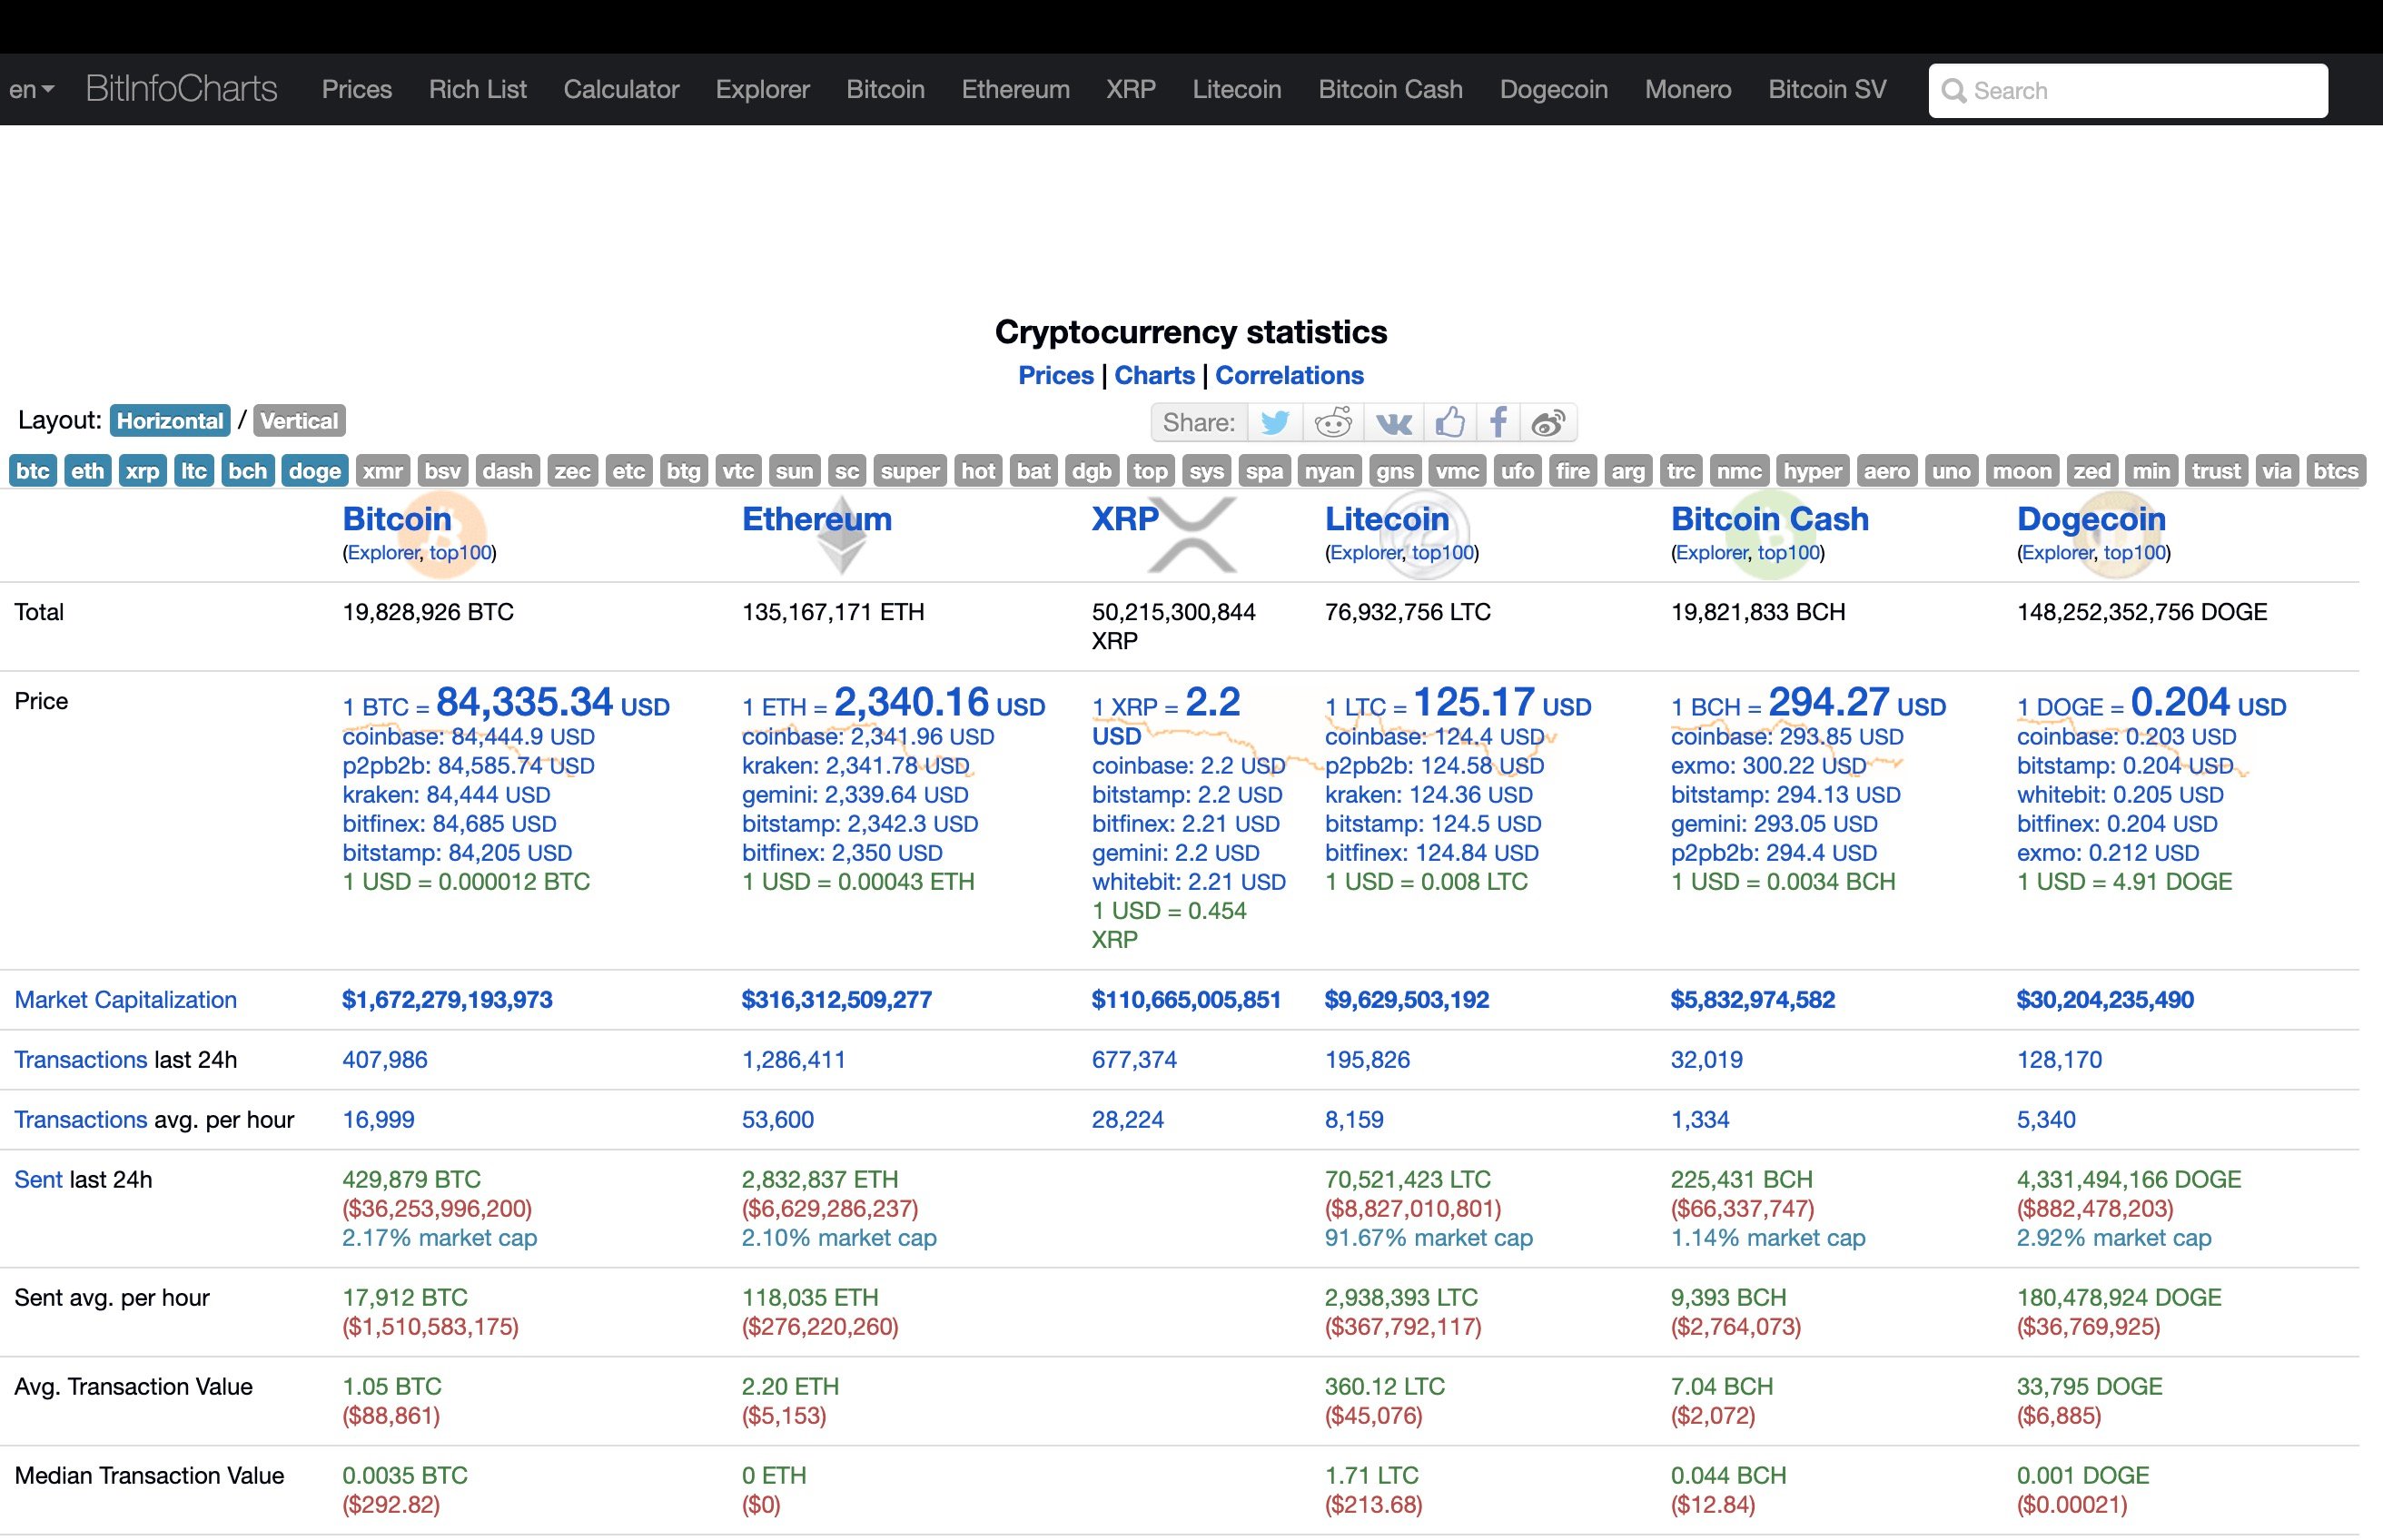
Task: Open XRP column heading link
Action: point(1125,519)
